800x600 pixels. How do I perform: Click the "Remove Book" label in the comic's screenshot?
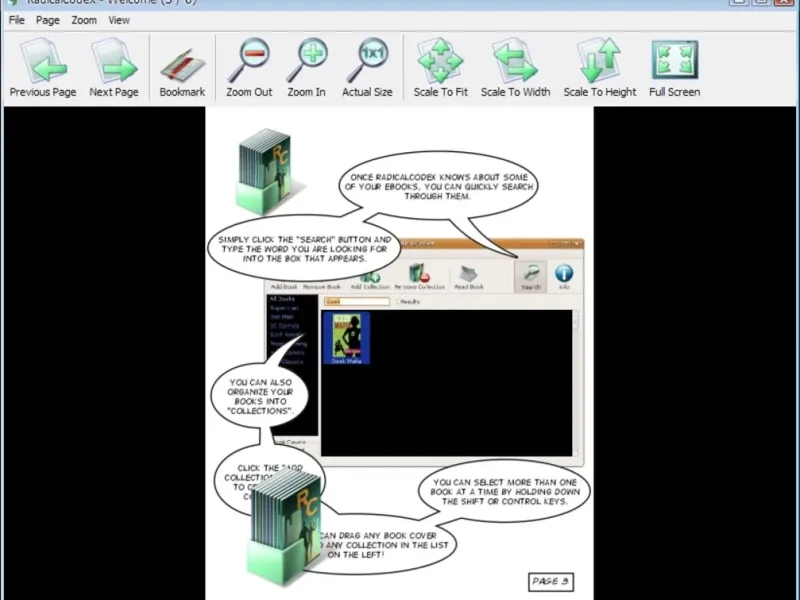pos(321,287)
